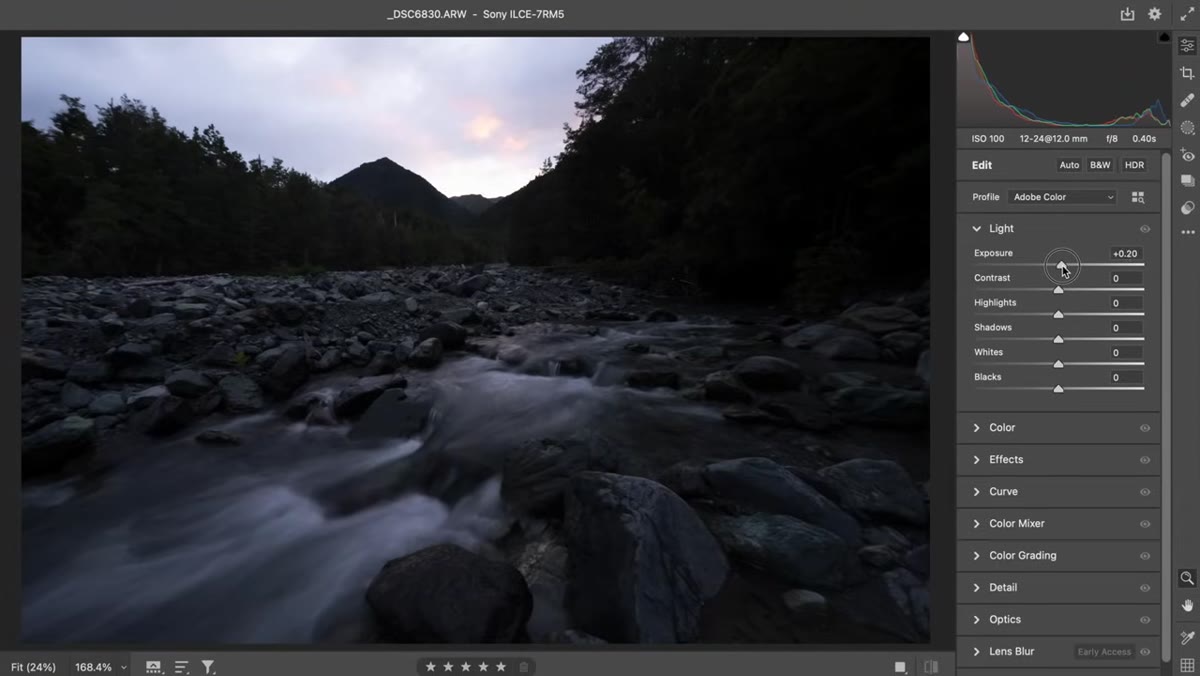Click the Contrast slider handle
The height and width of the screenshot is (676, 1200).
(x=1058, y=290)
